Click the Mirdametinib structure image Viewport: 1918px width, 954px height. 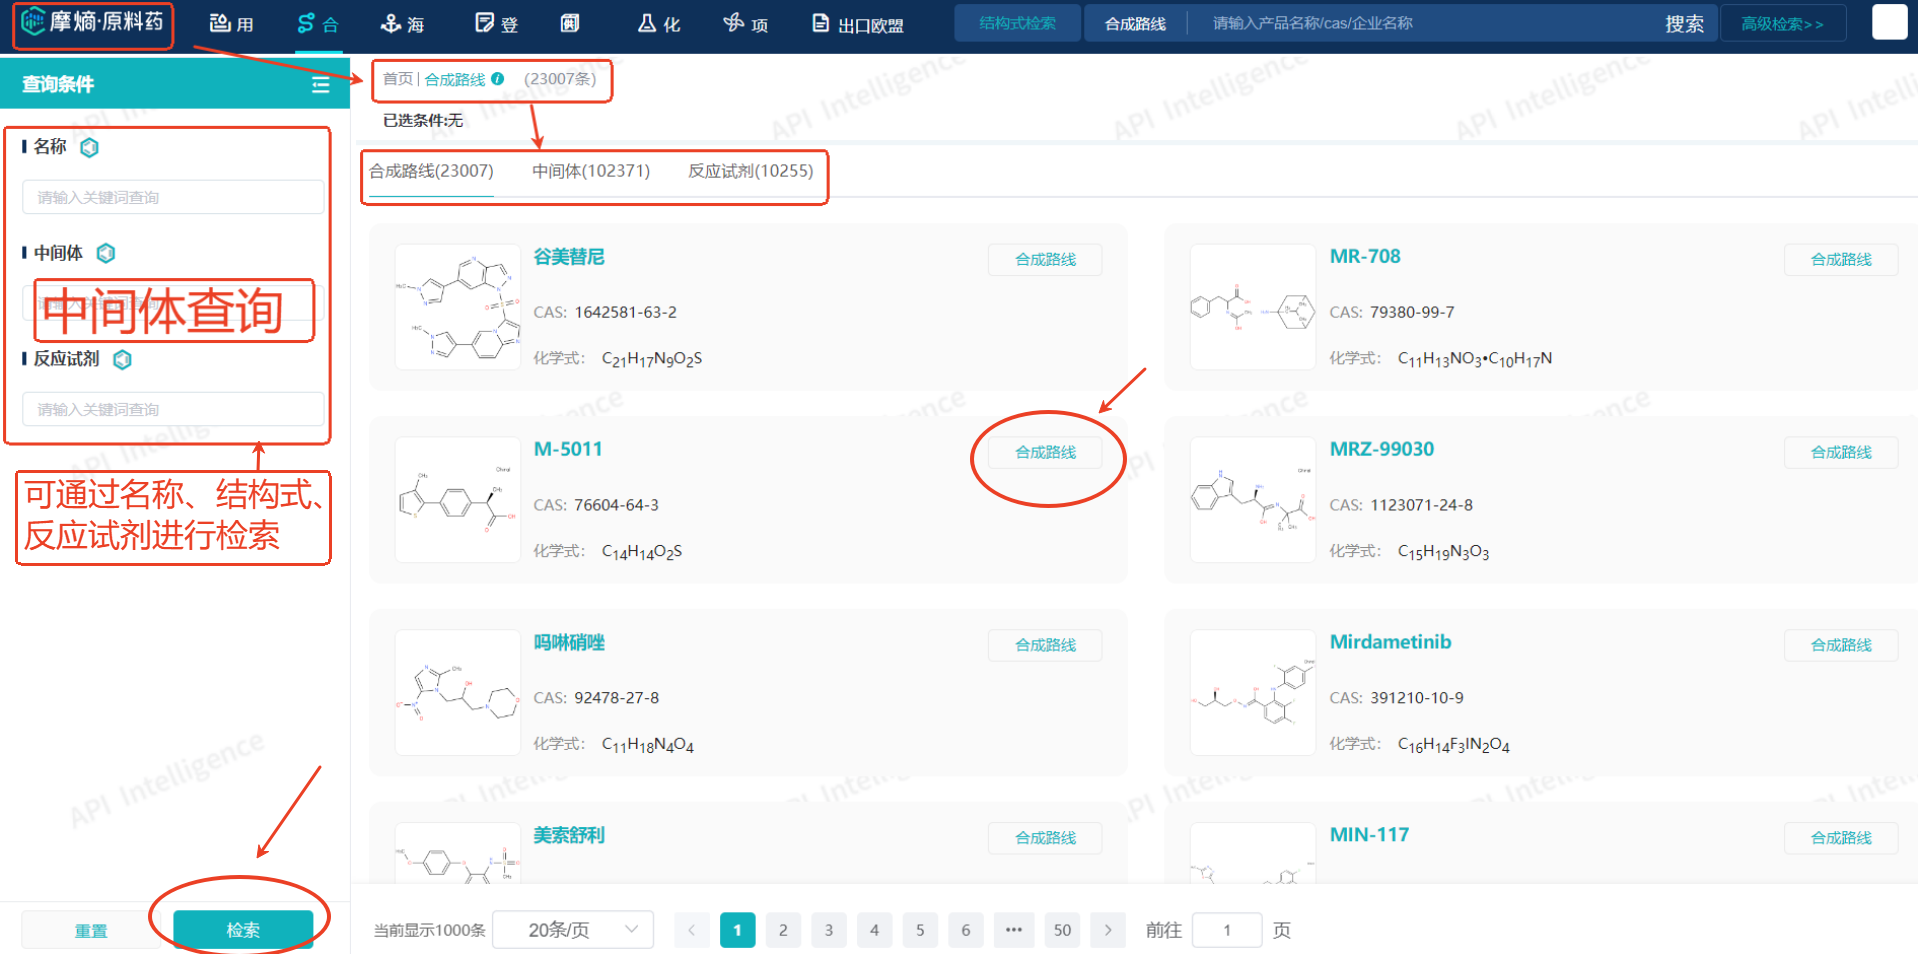pyautogui.click(x=1253, y=693)
